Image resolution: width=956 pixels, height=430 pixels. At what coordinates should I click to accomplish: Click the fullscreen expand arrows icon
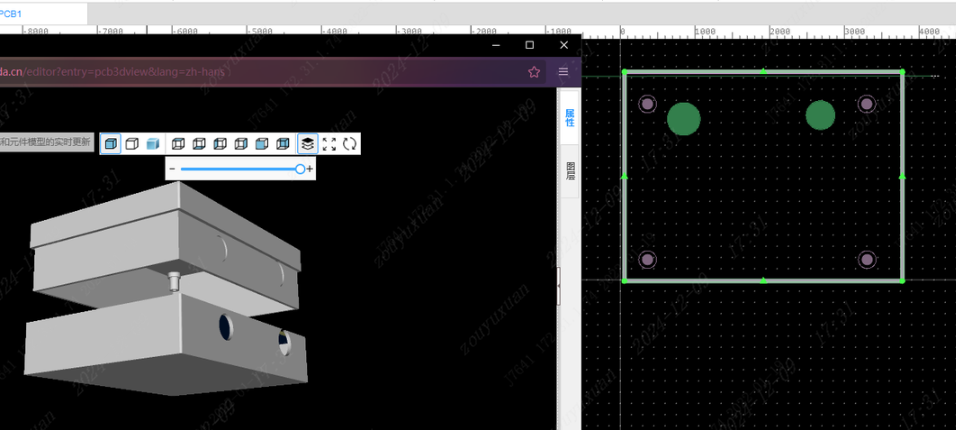click(x=329, y=144)
